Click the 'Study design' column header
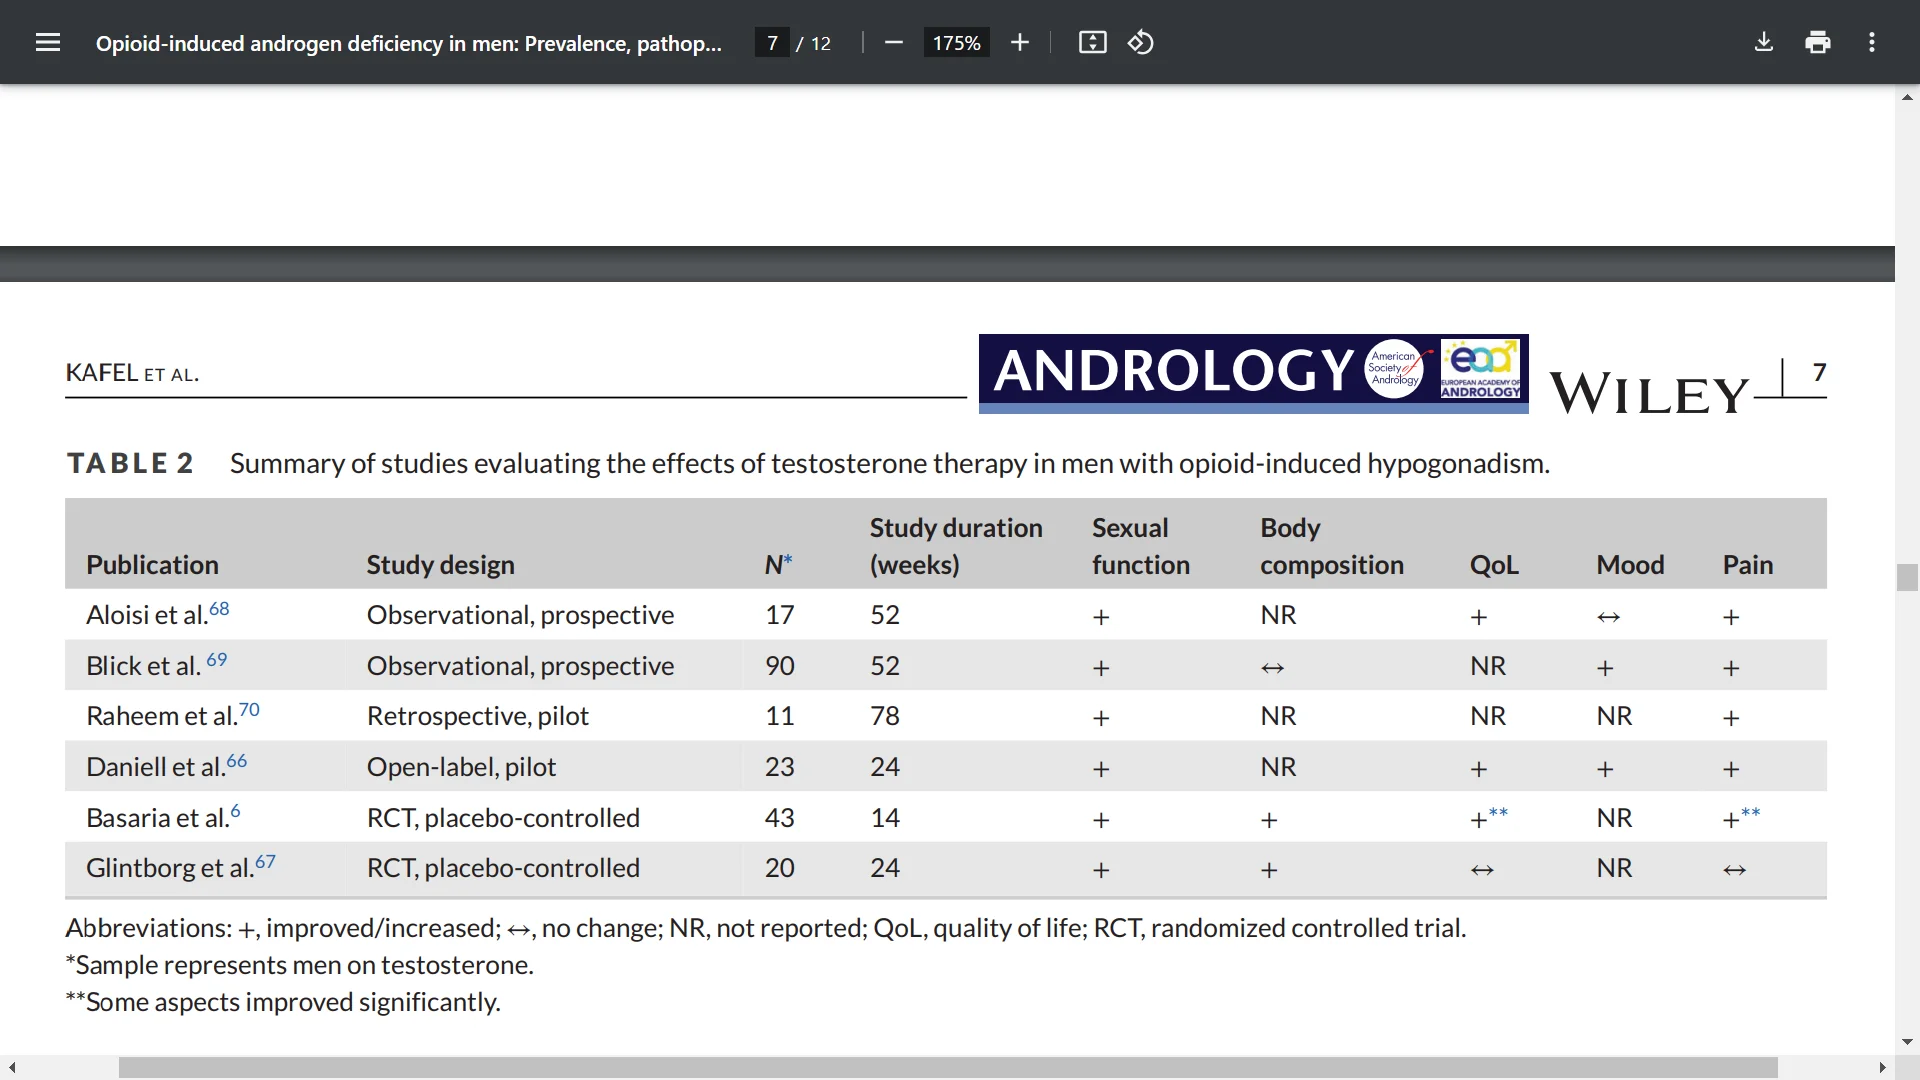This screenshot has width=1920, height=1080. (x=440, y=565)
